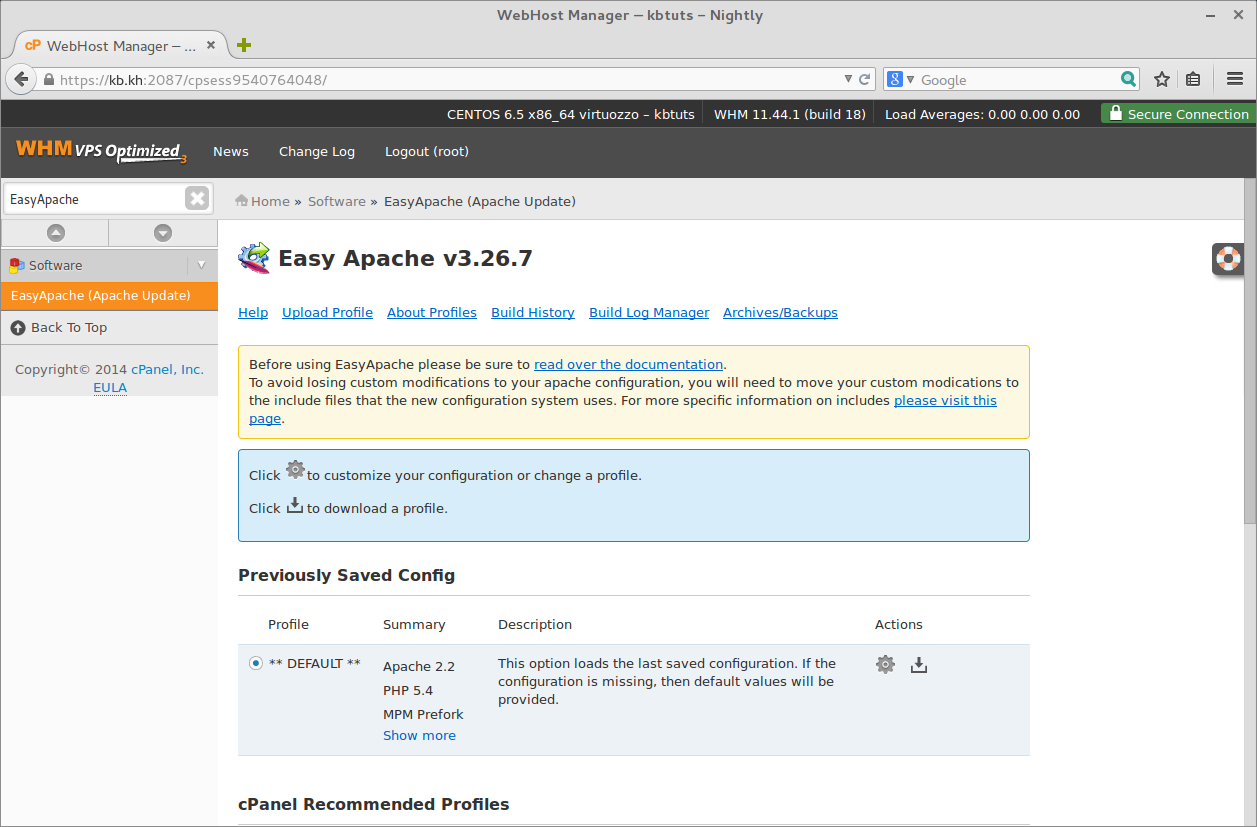This screenshot has height=827, width=1257.
Task: Focus the sidebar search field containing EasyApache
Action: [x=95, y=199]
